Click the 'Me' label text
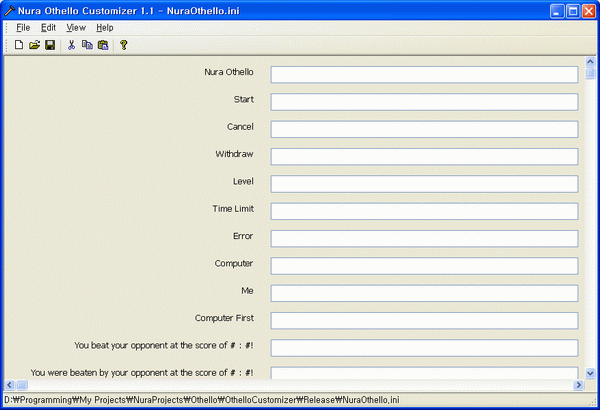This screenshot has width=600, height=410. pos(247,291)
